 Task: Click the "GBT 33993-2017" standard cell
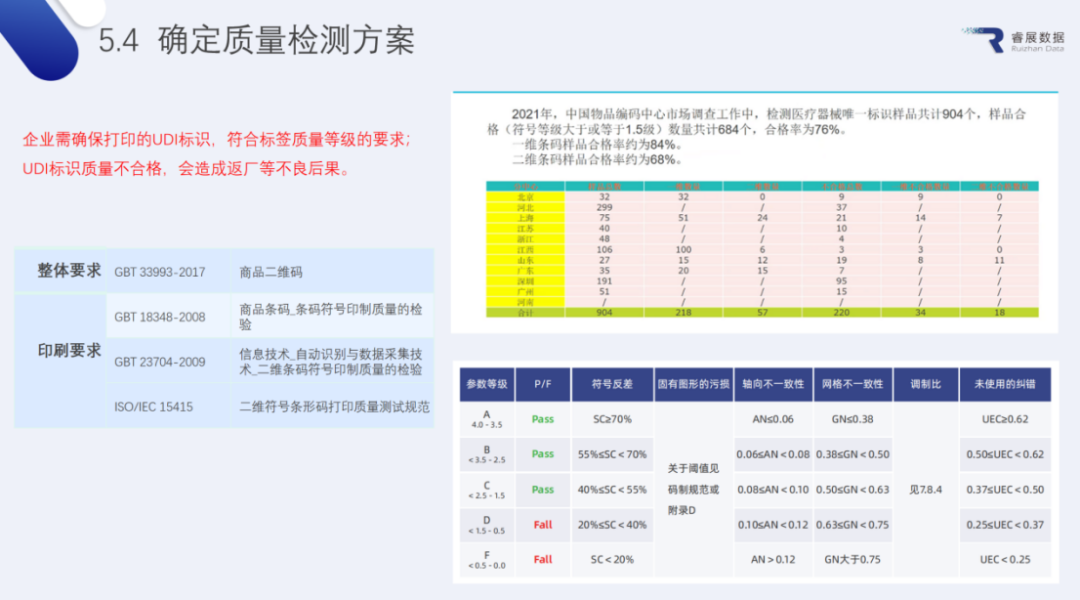click(x=160, y=272)
